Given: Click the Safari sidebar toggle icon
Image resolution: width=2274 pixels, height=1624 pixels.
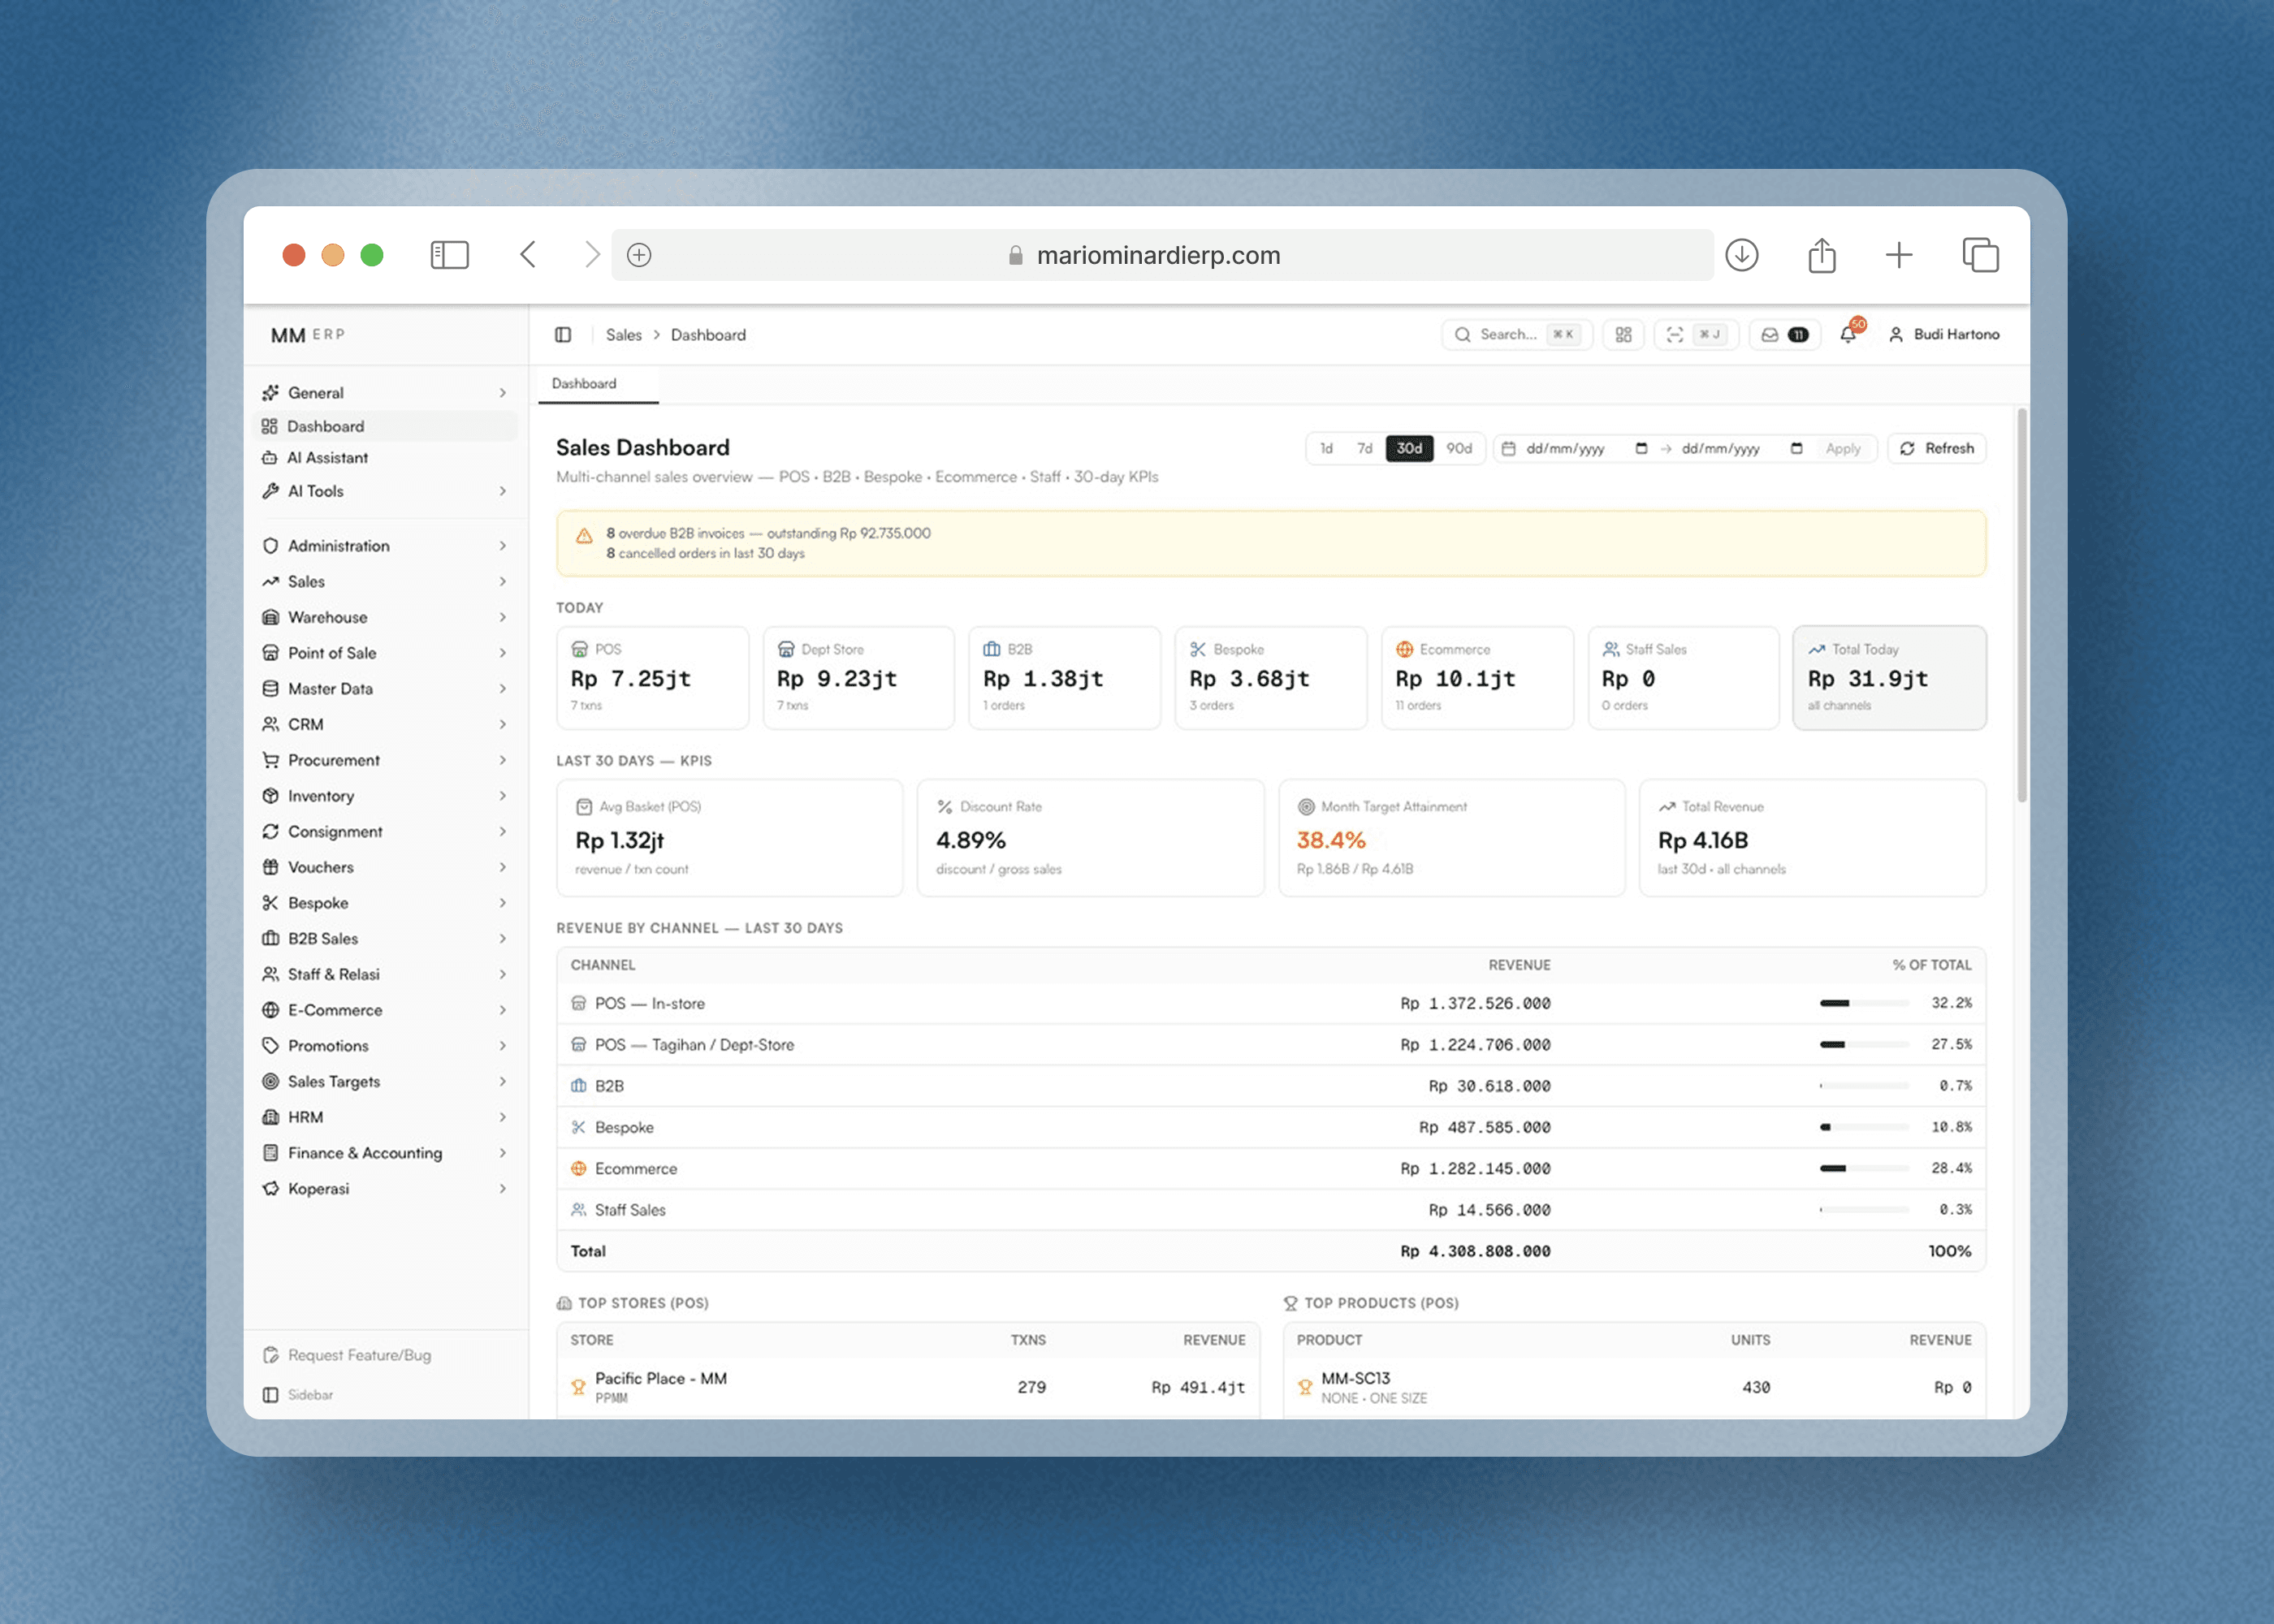Looking at the screenshot, I should click(449, 255).
